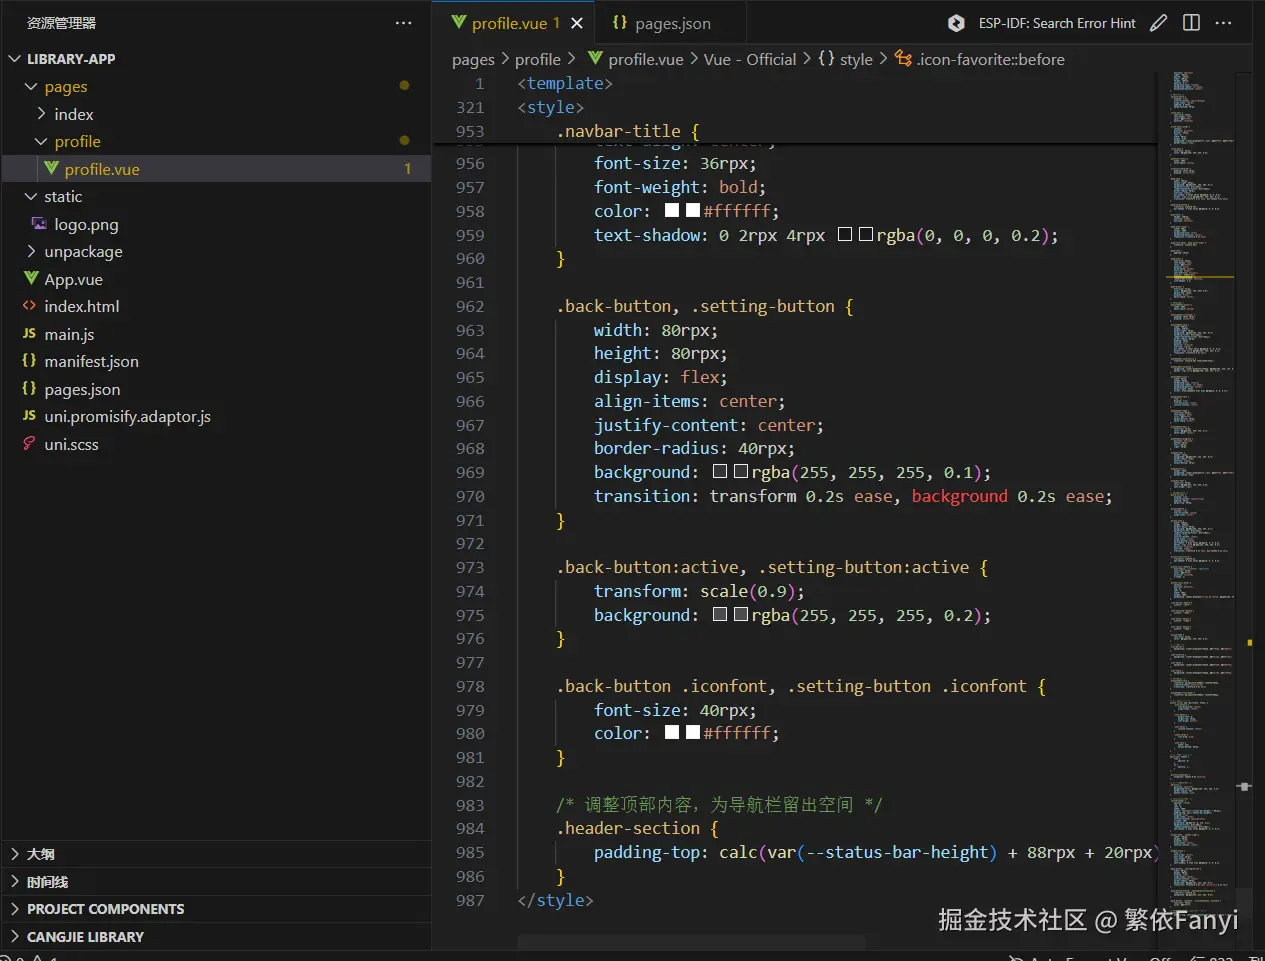Click the JS icon beside main.js

29,334
